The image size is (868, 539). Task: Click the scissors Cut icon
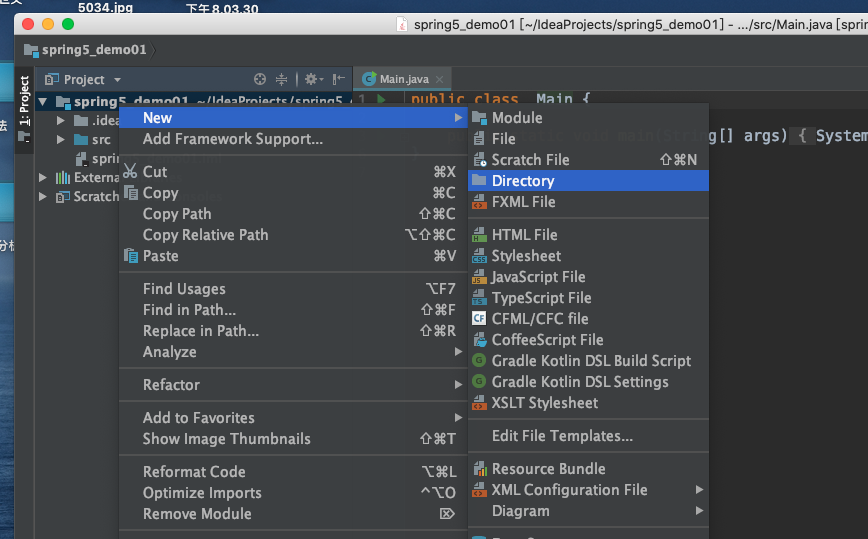[x=130, y=171]
